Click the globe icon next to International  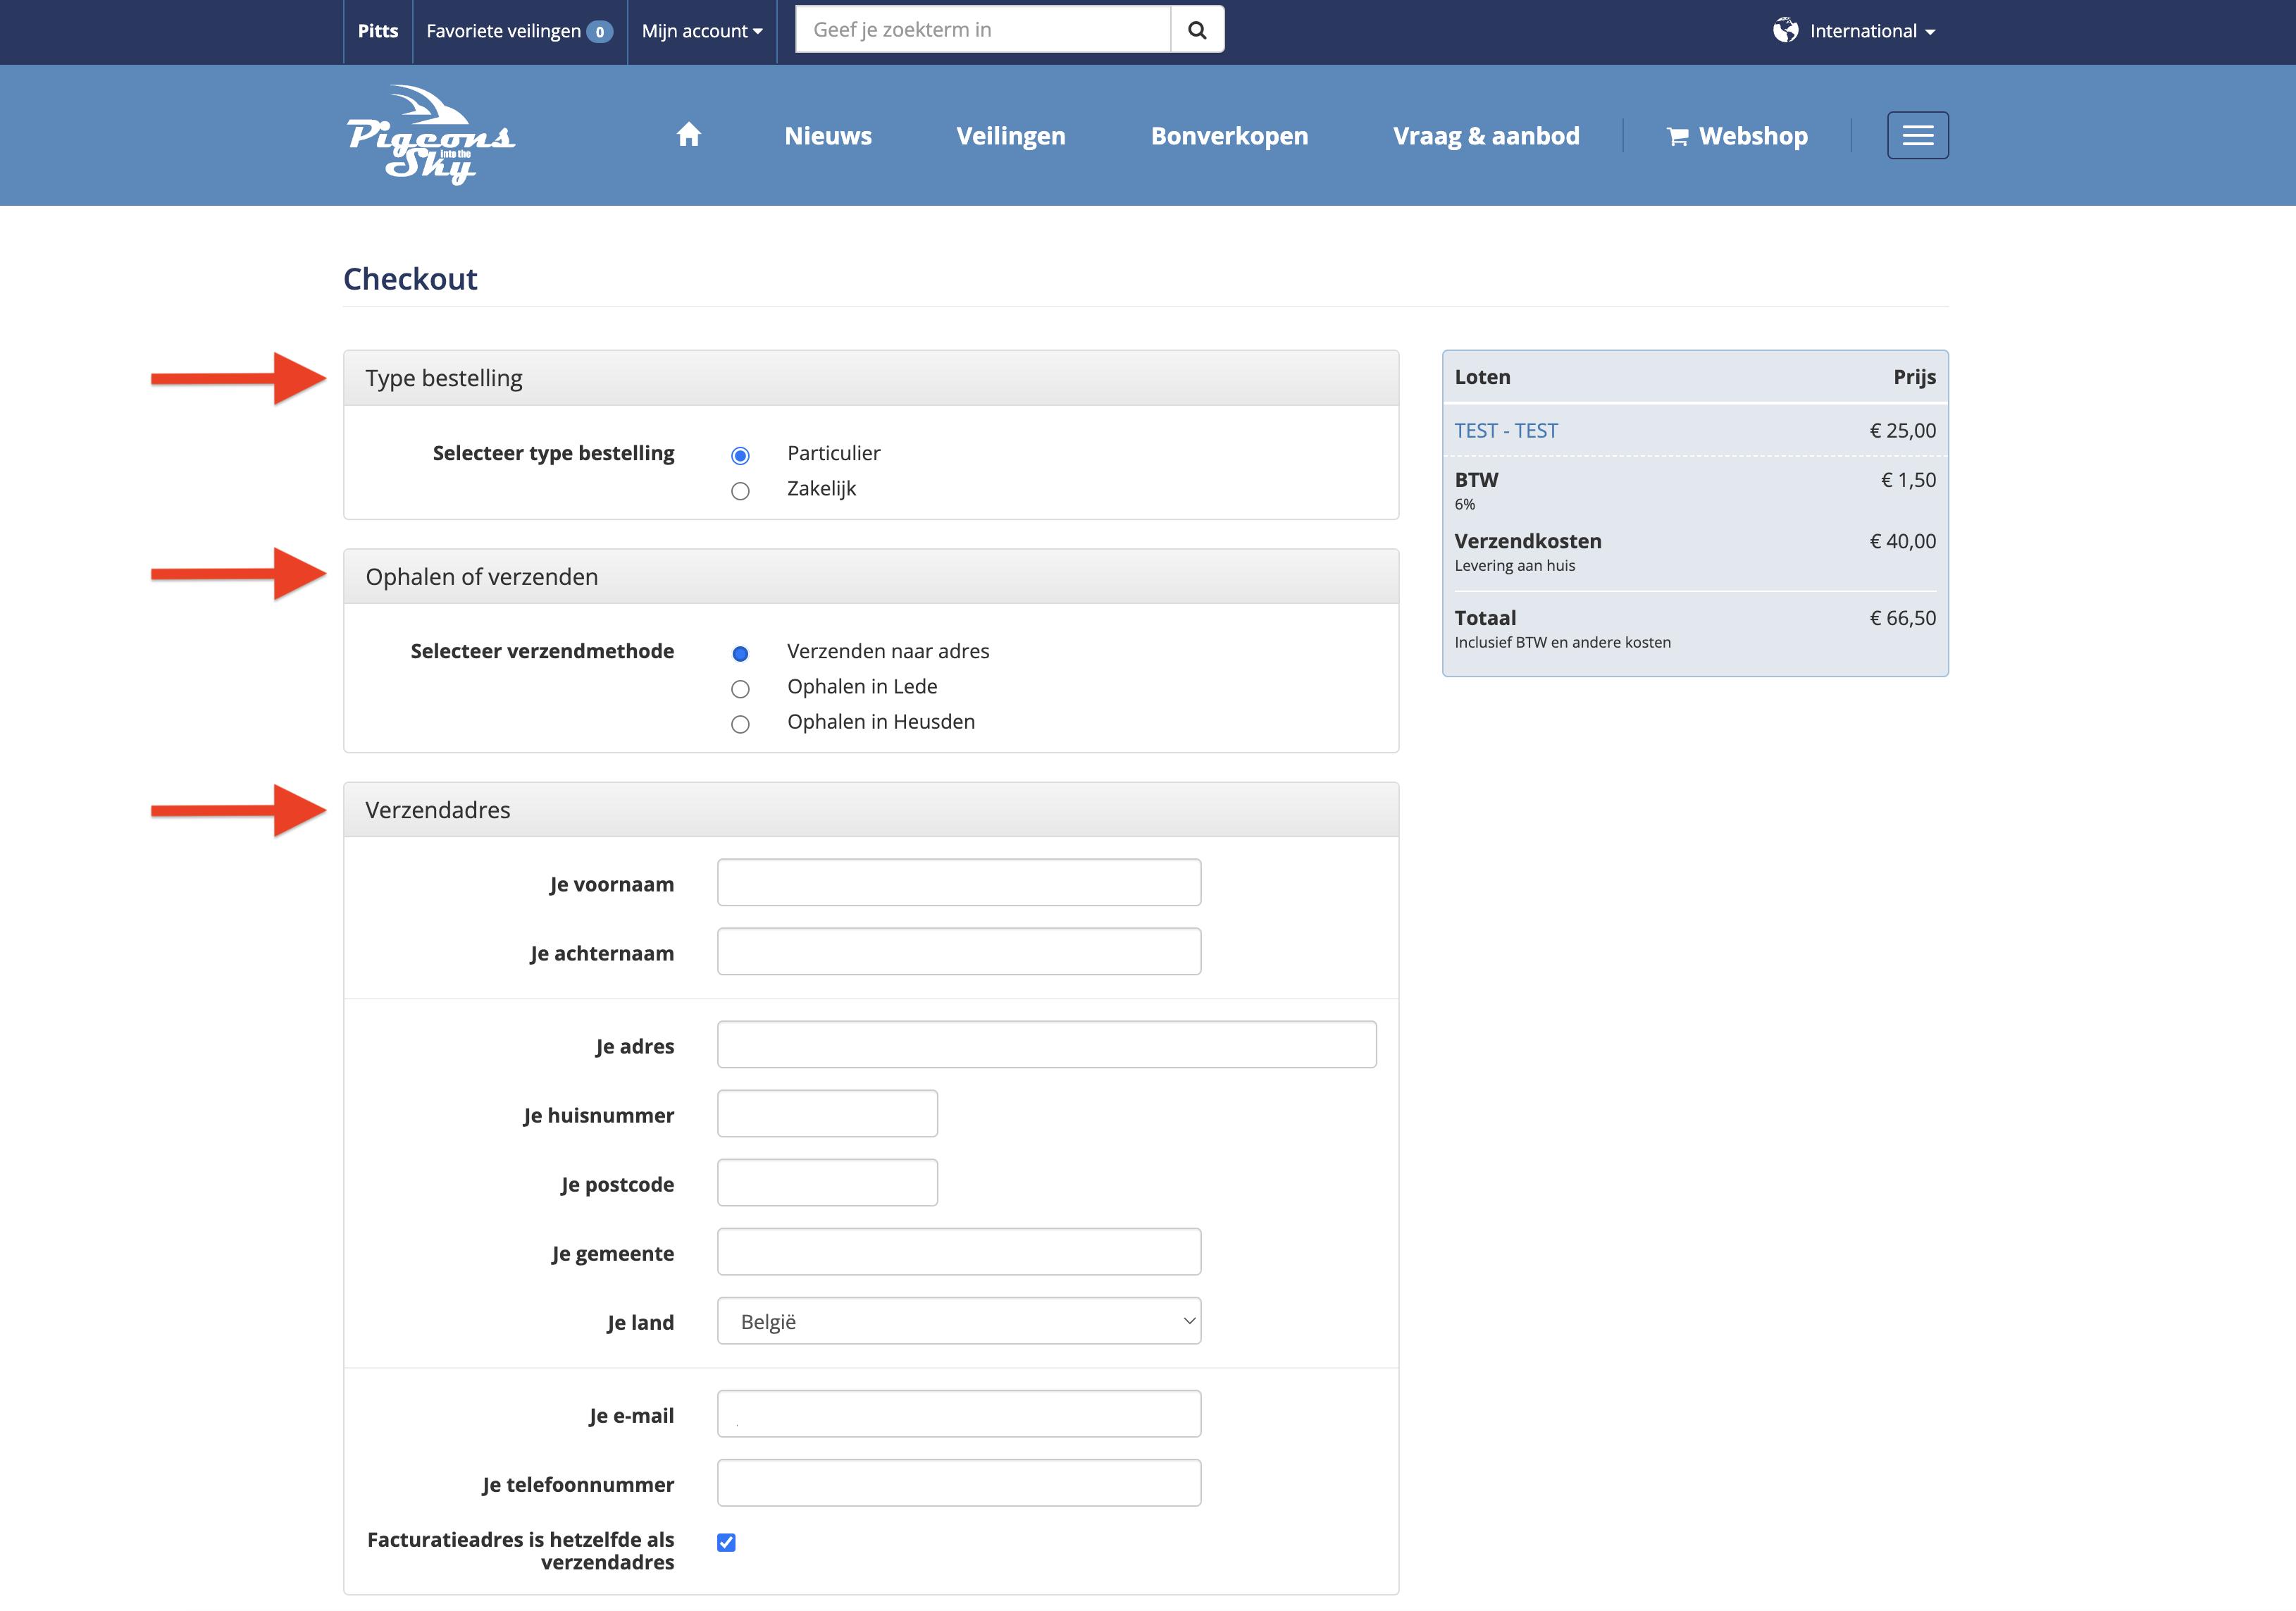click(x=1787, y=30)
